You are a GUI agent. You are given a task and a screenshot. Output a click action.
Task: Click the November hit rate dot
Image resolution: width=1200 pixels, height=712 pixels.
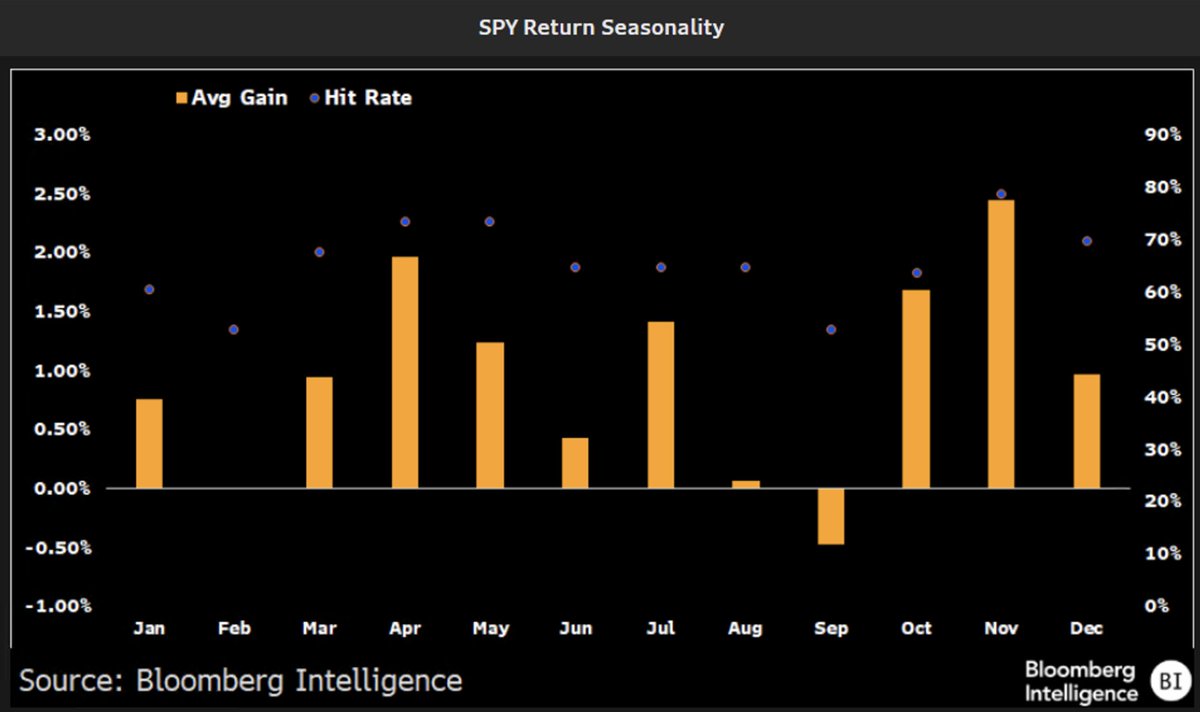(x=1001, y=194)
